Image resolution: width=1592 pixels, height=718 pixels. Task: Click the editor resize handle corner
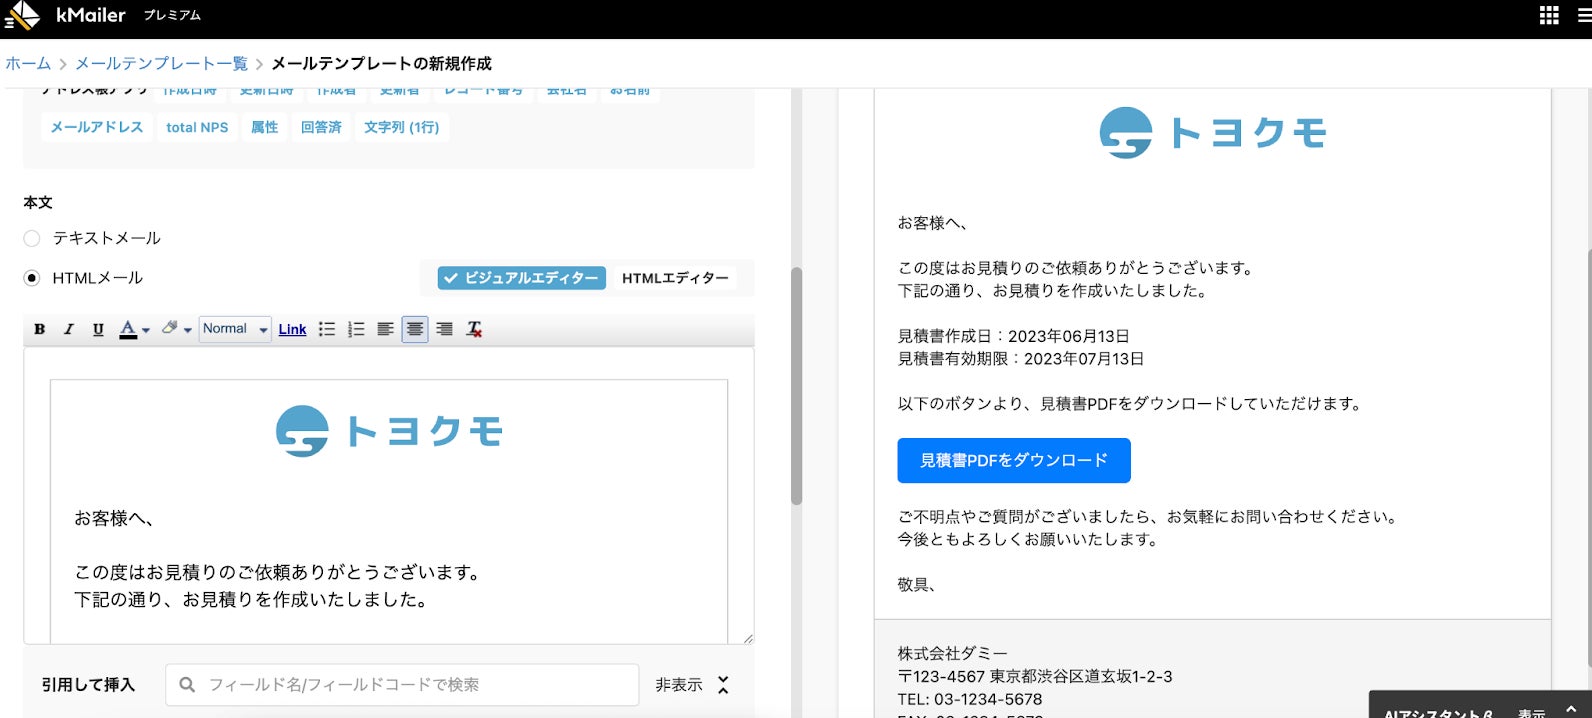coord(748,638)
